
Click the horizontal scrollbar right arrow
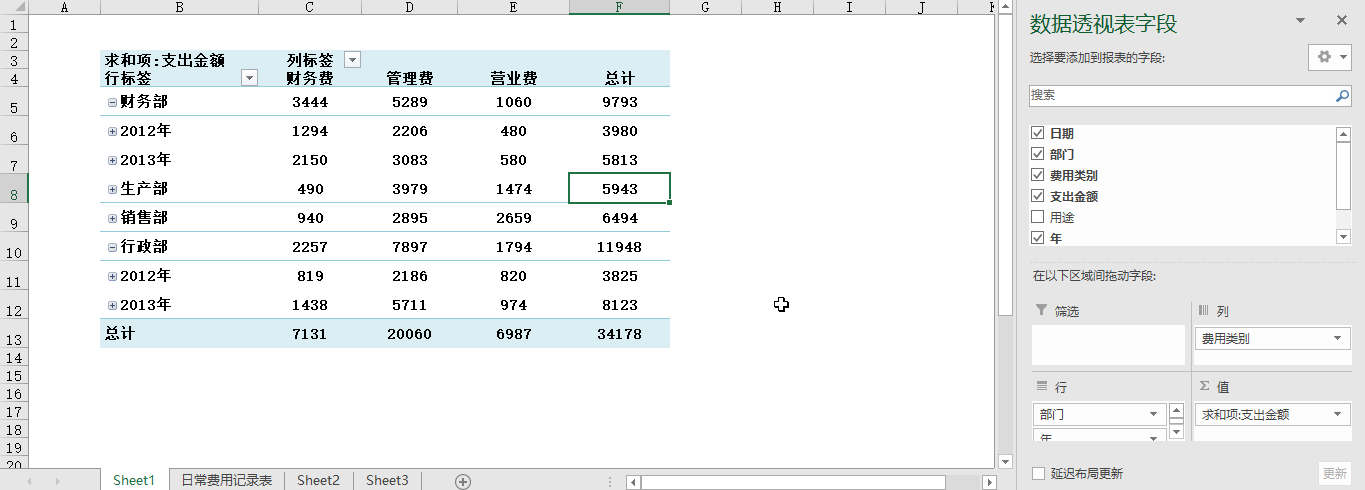coord(989,482)
